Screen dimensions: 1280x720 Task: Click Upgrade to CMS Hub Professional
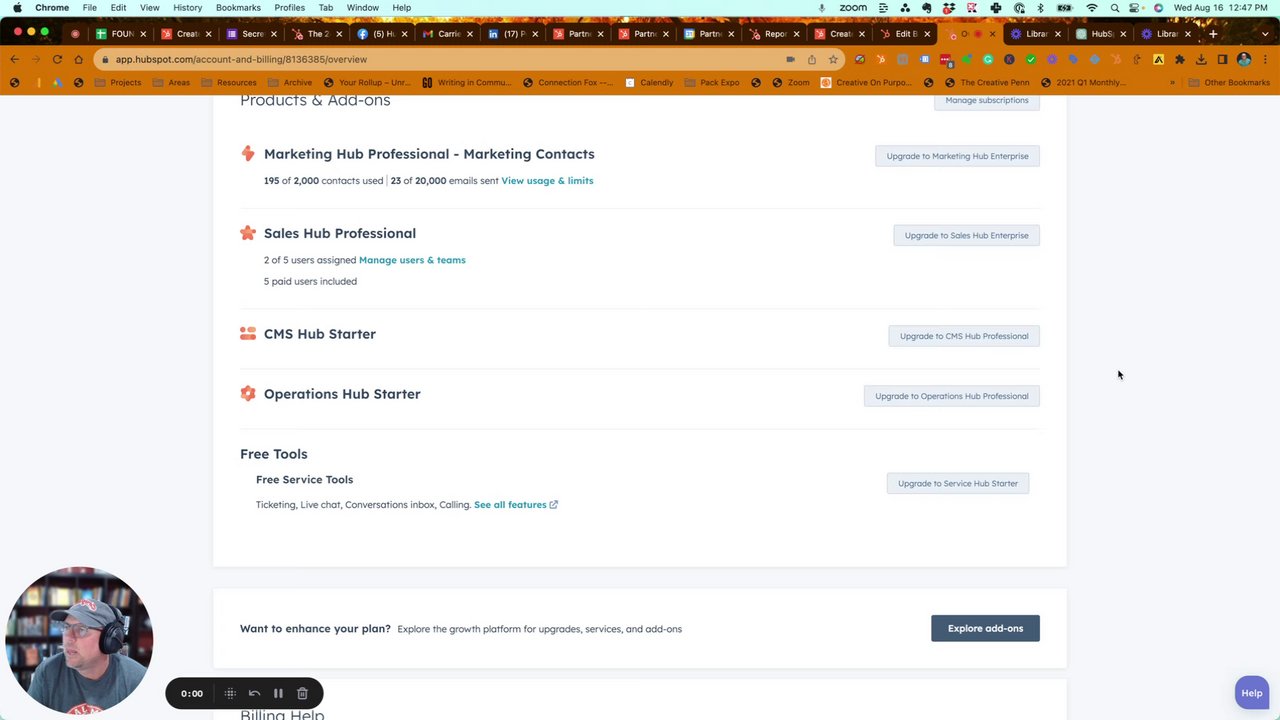pos(964,336)
